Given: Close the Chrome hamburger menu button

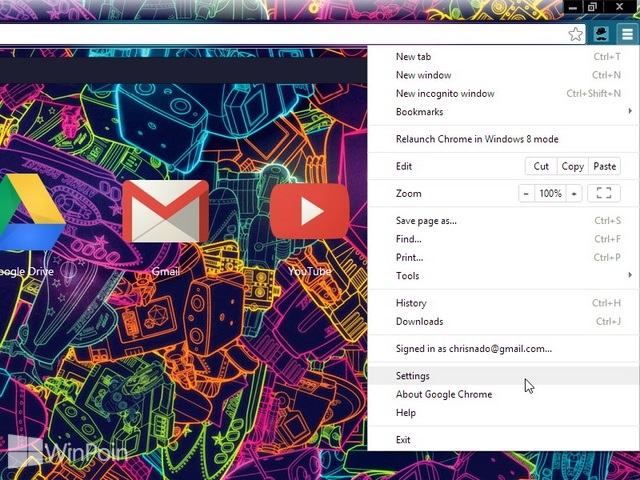Looking at the screenshot, I should 627,34.
